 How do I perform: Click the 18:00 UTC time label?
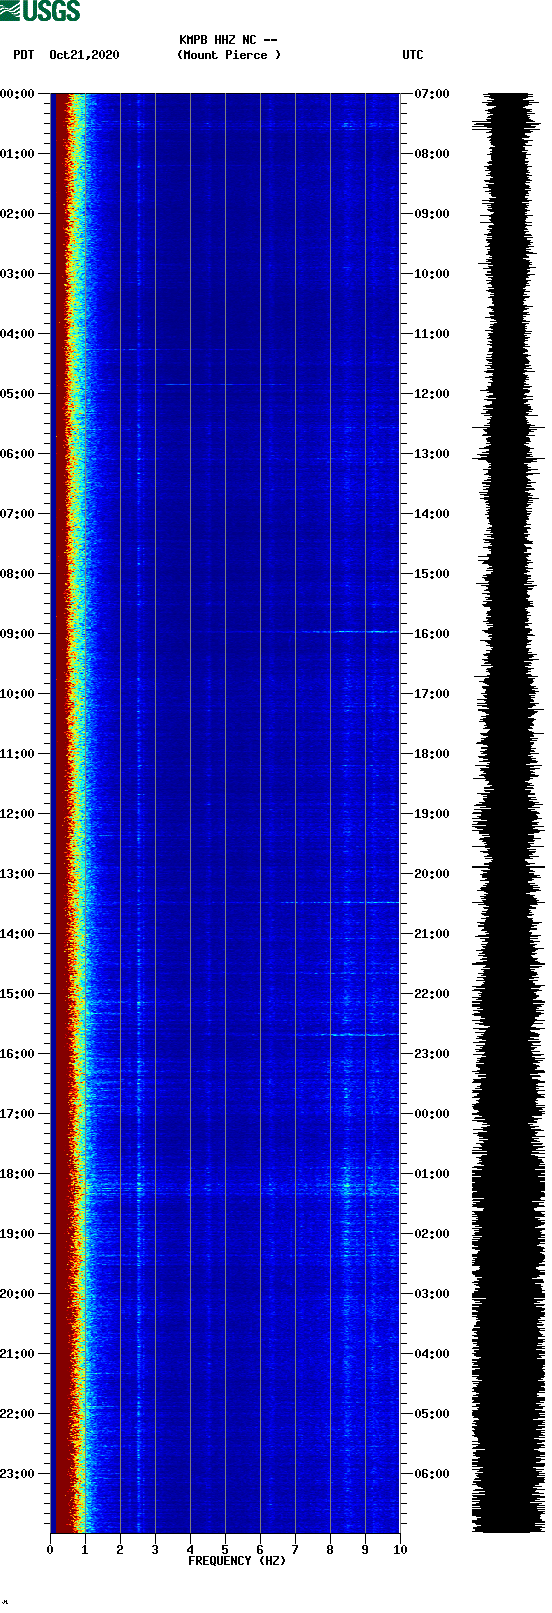click(432, 754)
